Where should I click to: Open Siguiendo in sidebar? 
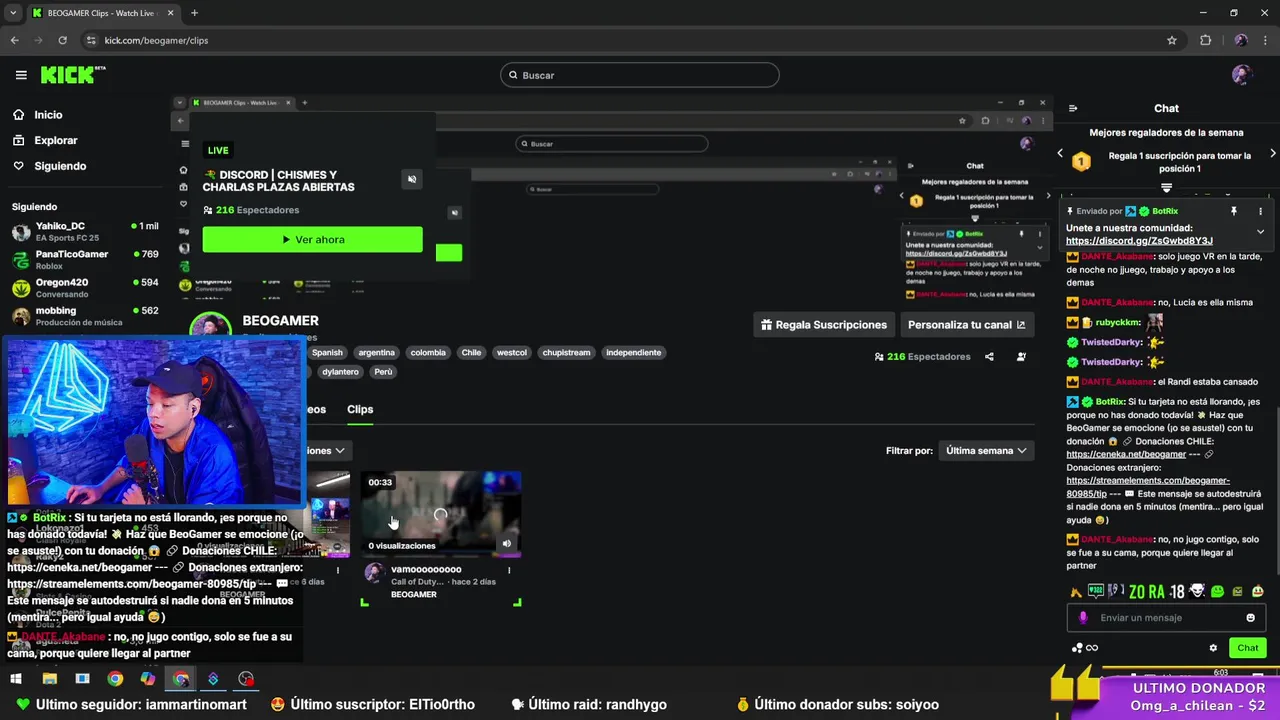[x=60, y=166]
